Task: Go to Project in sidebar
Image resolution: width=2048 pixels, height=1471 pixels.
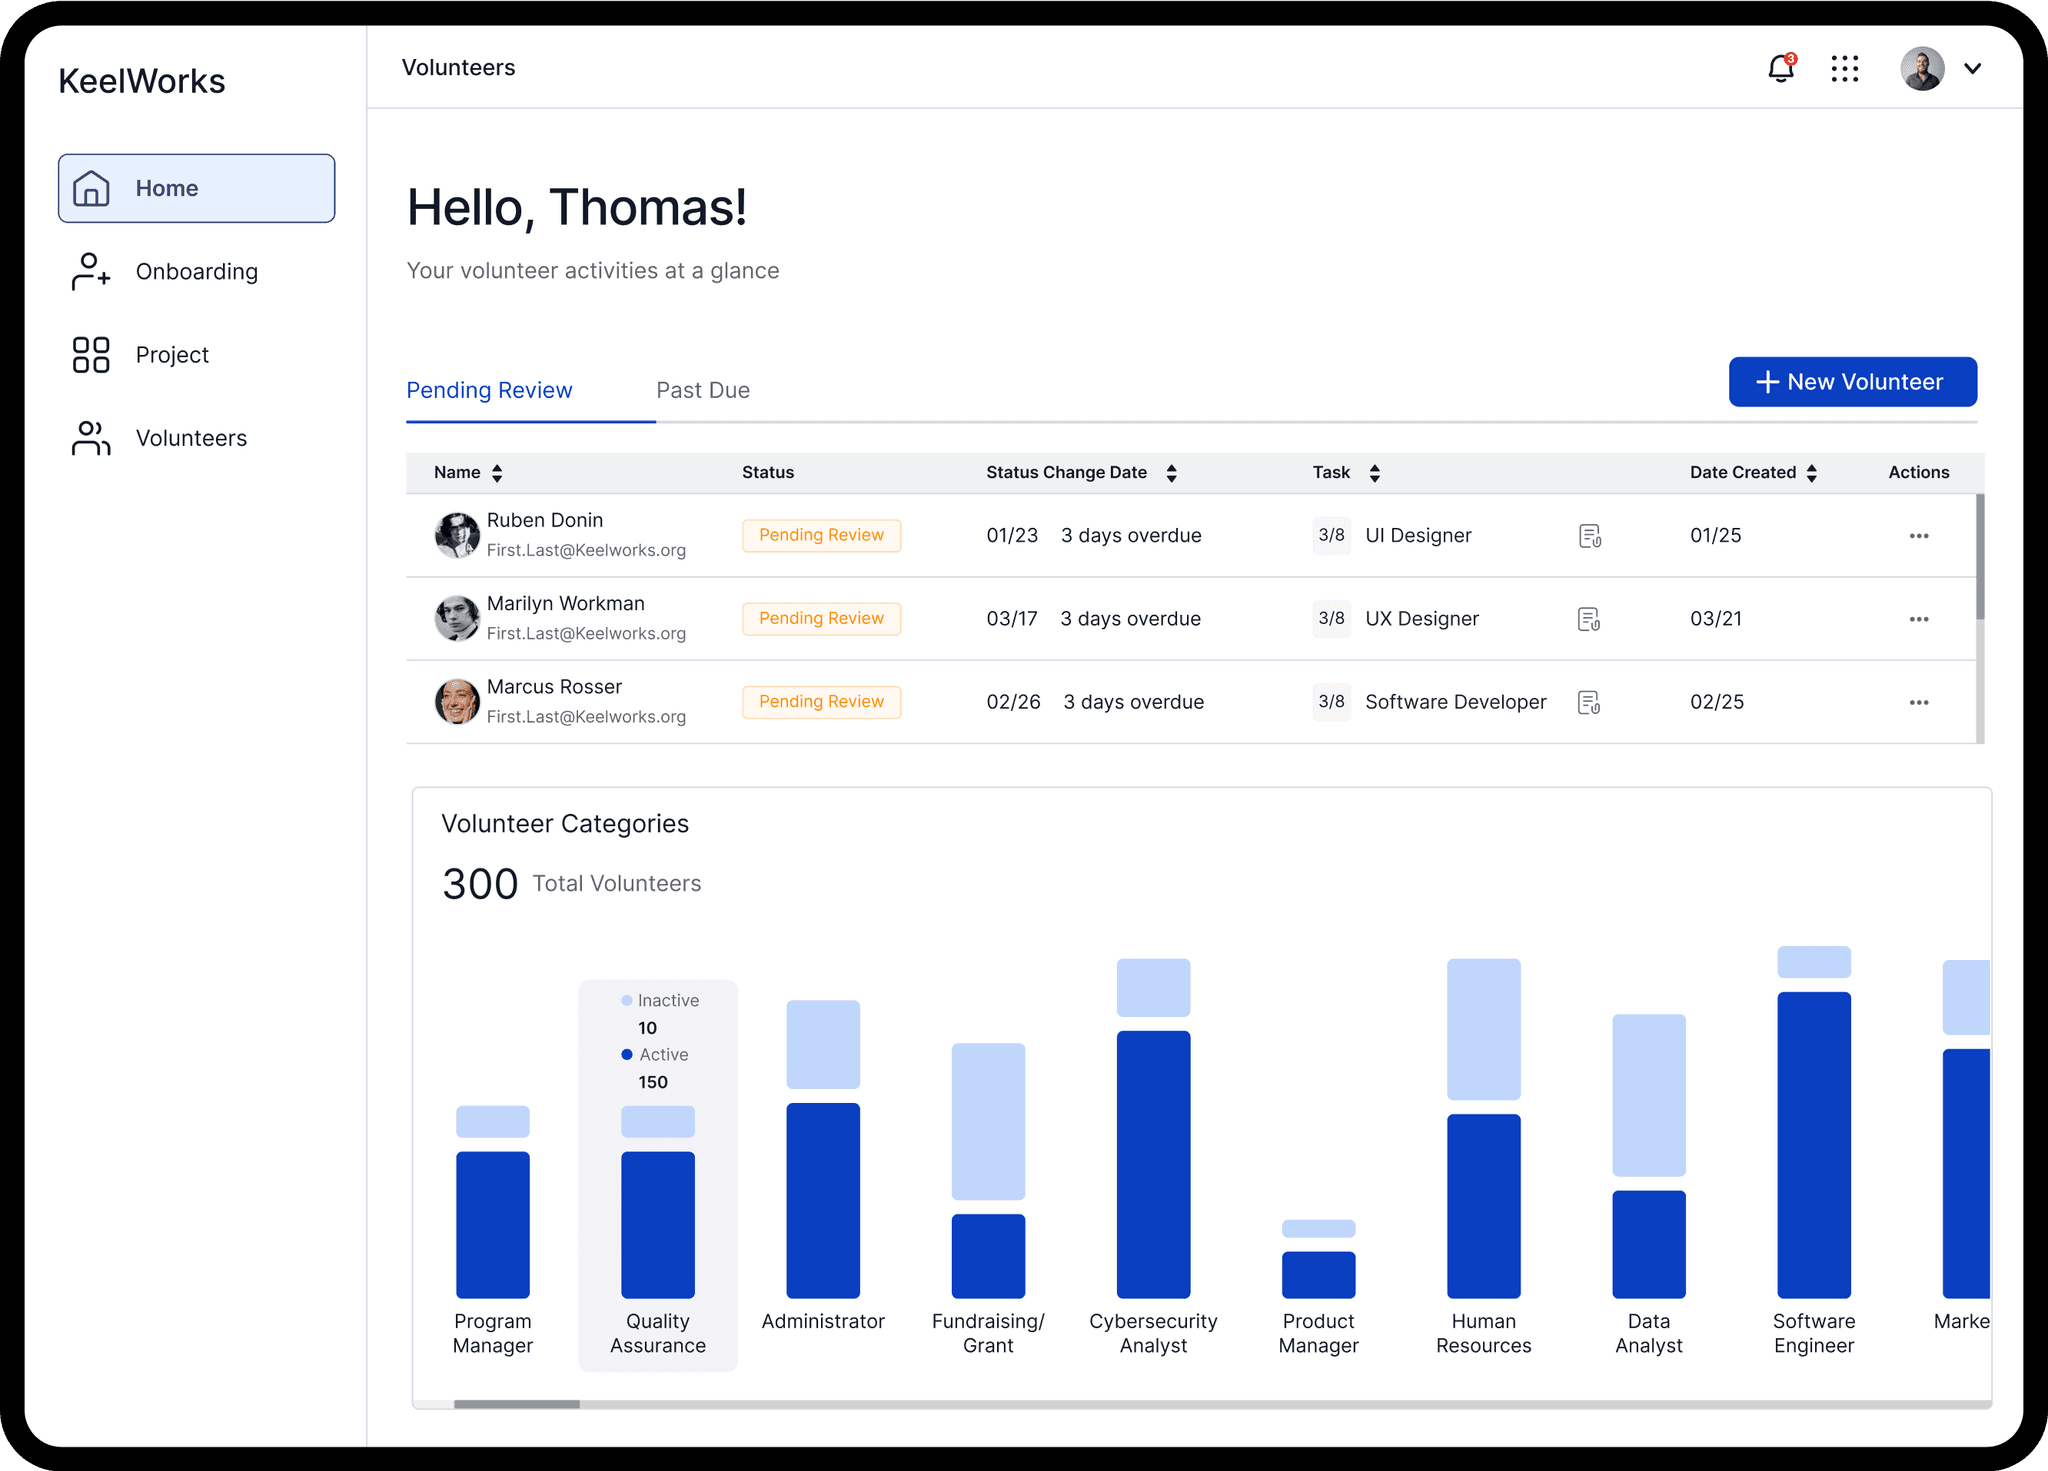Action: 172,355
